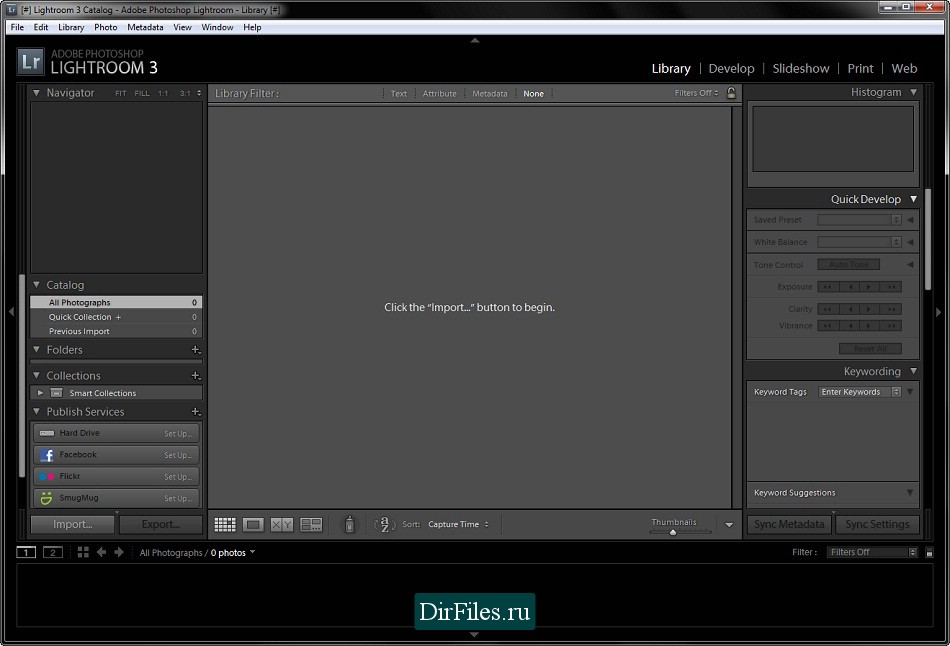Viewport: 950px width, 646px height.
Task: Hide filmstrip with bottom arrow
Action: (x=474, y=634)
